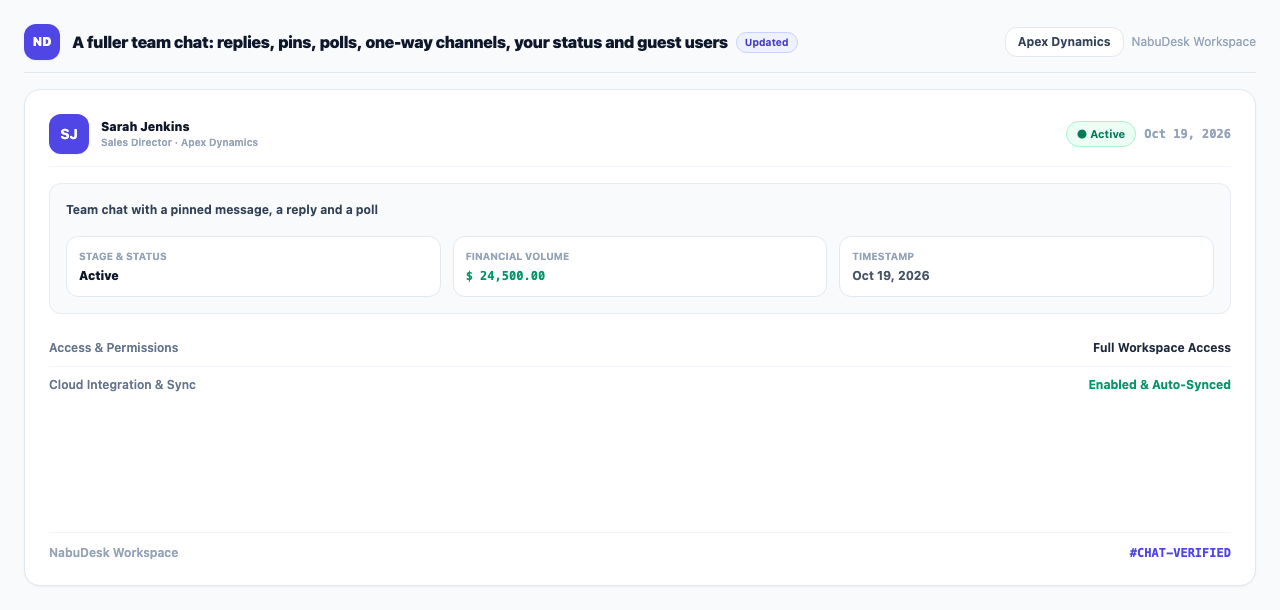Click the green Active status badge
Screen dimensions: 1280x610
pyautogui.click(x=1101, y=134)
